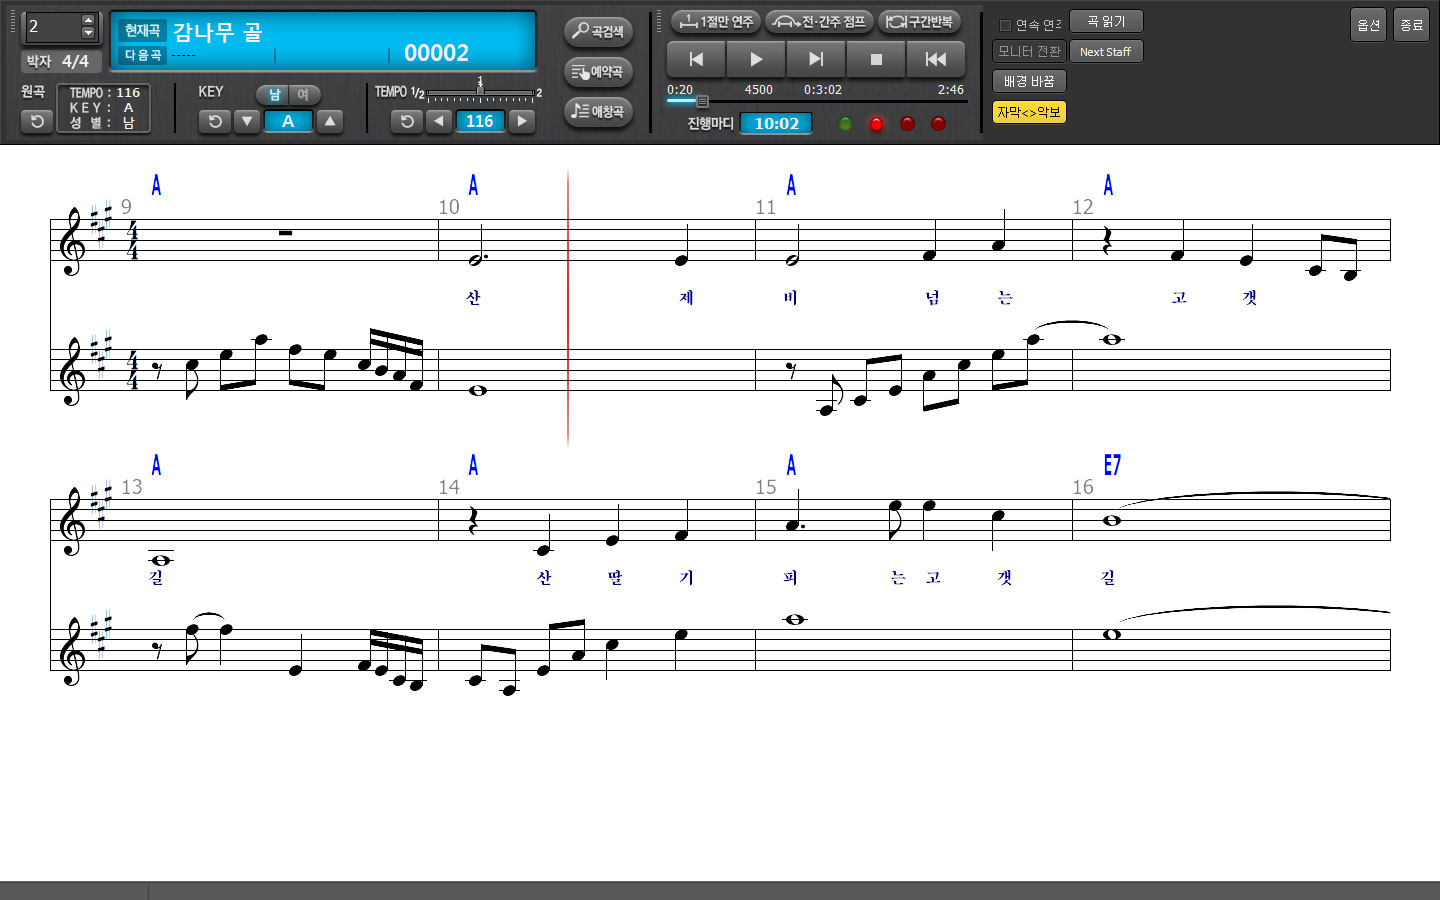
Task: Raise the key with the up arrow
Action: click(329, 121)
